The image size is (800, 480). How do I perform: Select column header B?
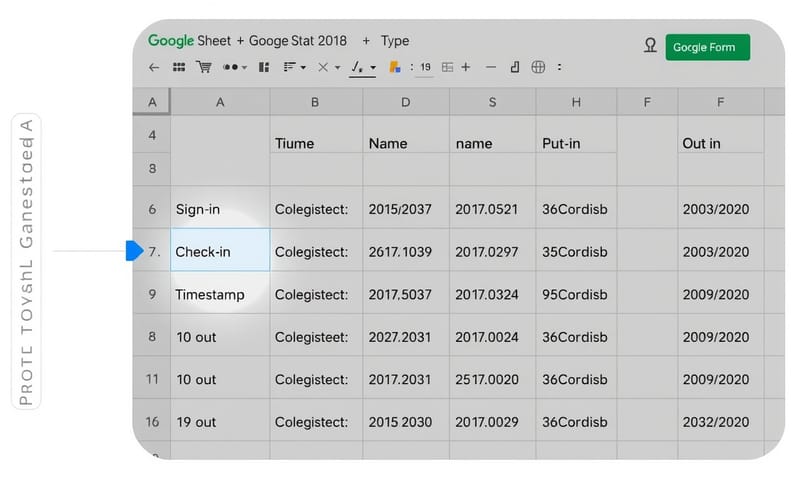pyautogui.click(x=315, y=102)
